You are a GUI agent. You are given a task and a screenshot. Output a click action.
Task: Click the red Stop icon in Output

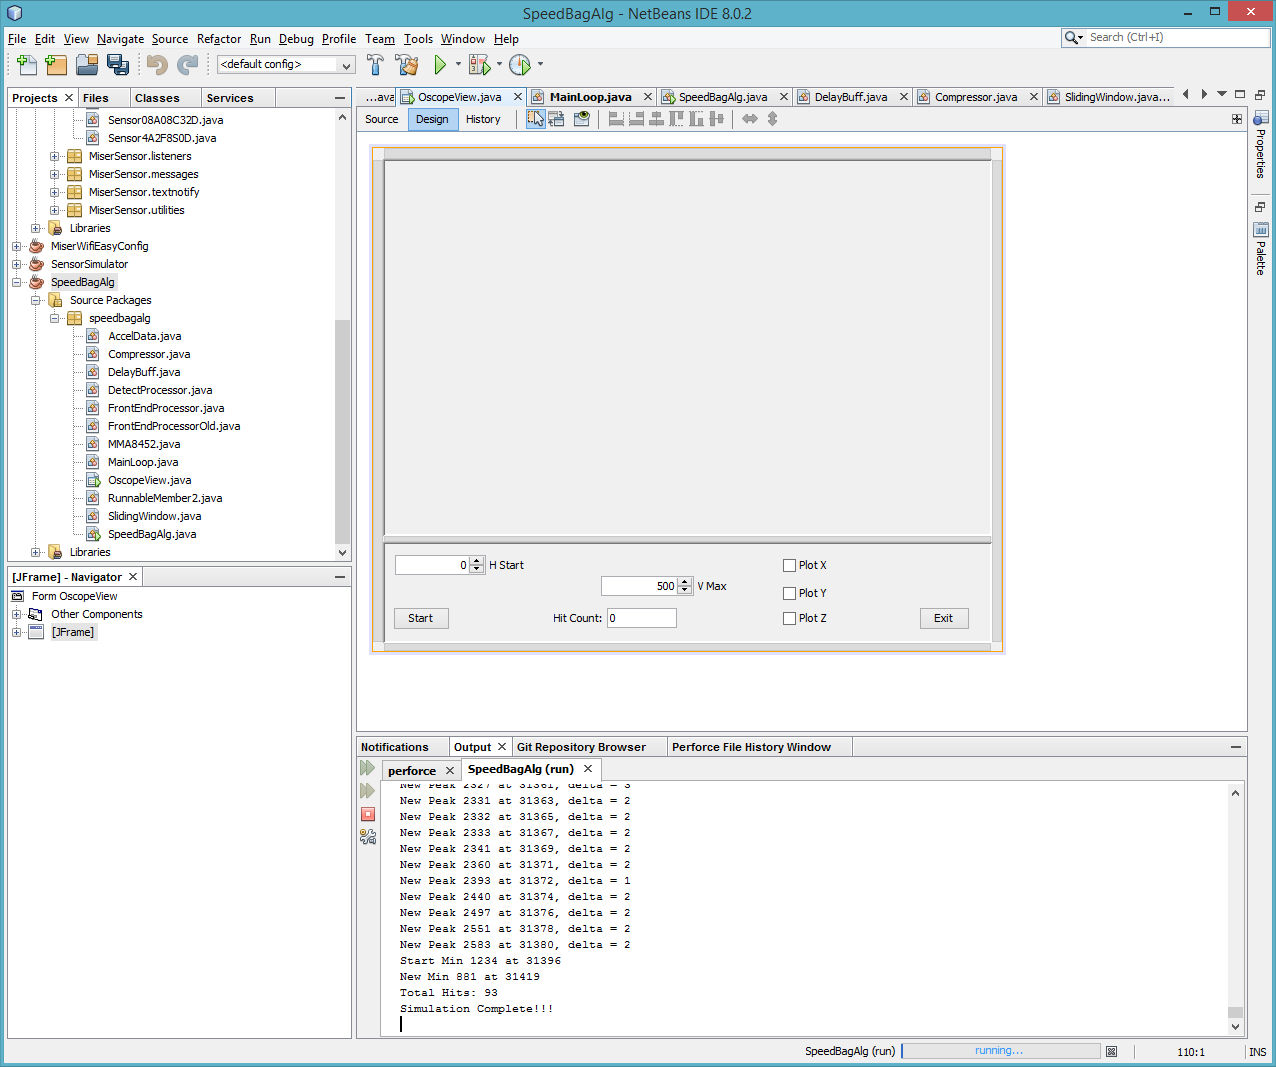click(368, 814)
